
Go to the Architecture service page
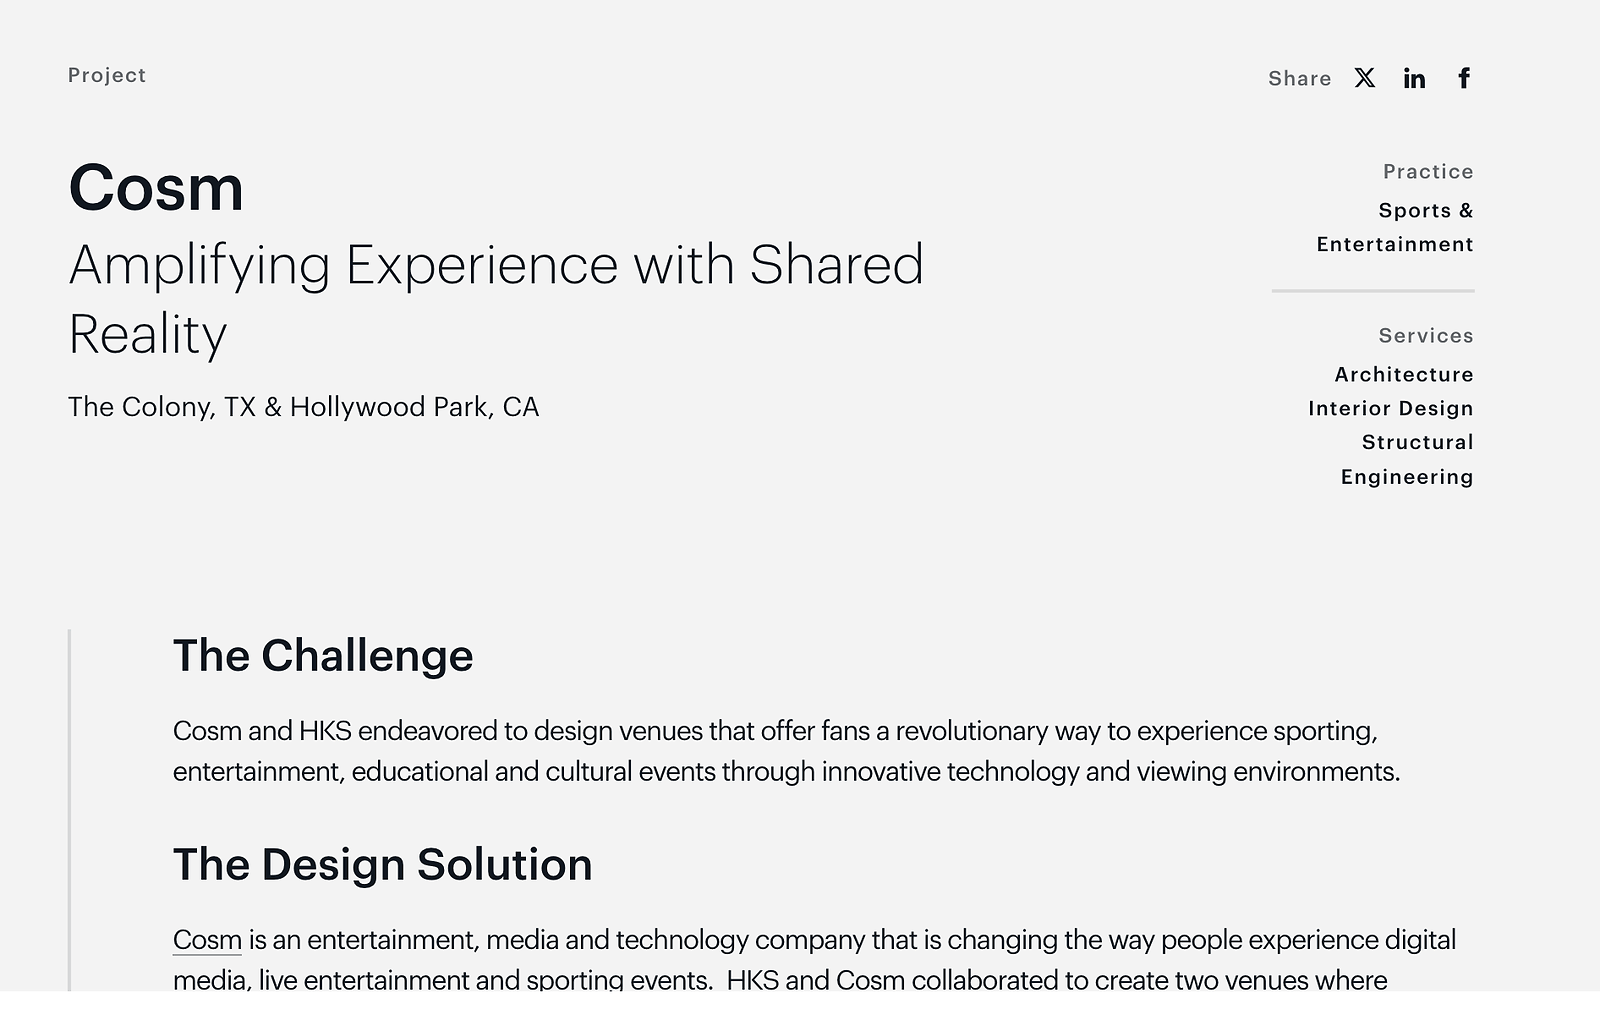point(1403,374)
